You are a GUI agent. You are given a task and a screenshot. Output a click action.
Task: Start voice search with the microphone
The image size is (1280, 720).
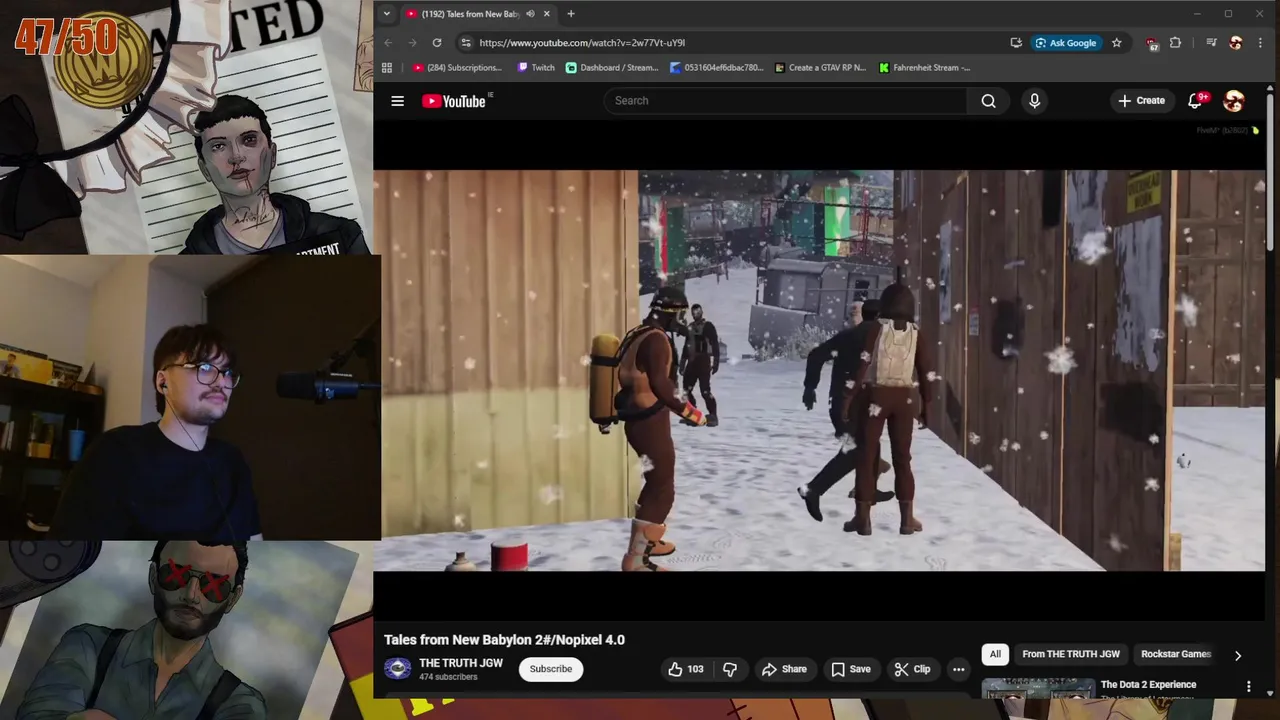click(1034, 101)
